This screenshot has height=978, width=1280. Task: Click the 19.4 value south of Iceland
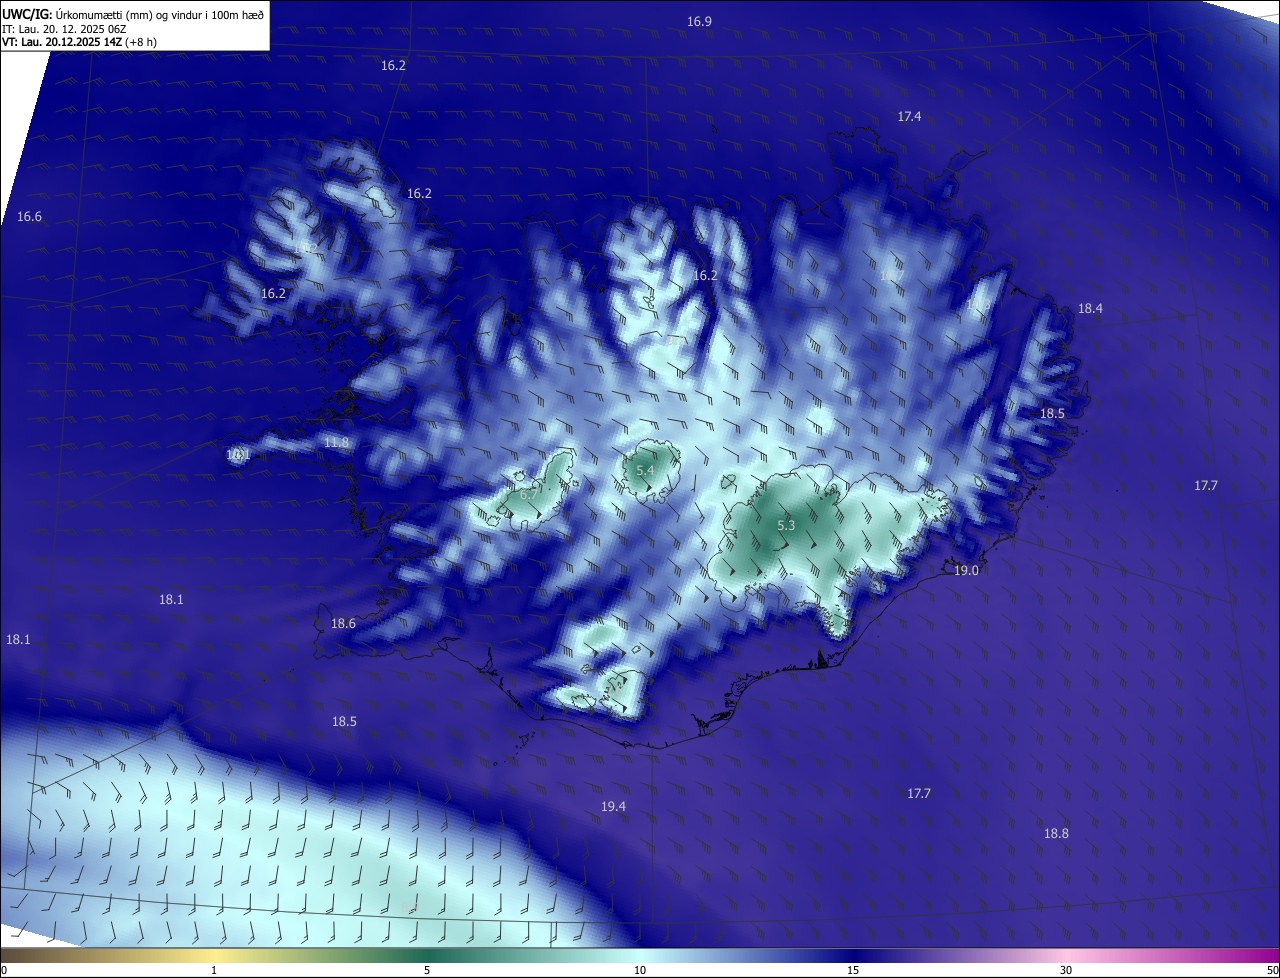pyautogui.click(x=613, y=807)
